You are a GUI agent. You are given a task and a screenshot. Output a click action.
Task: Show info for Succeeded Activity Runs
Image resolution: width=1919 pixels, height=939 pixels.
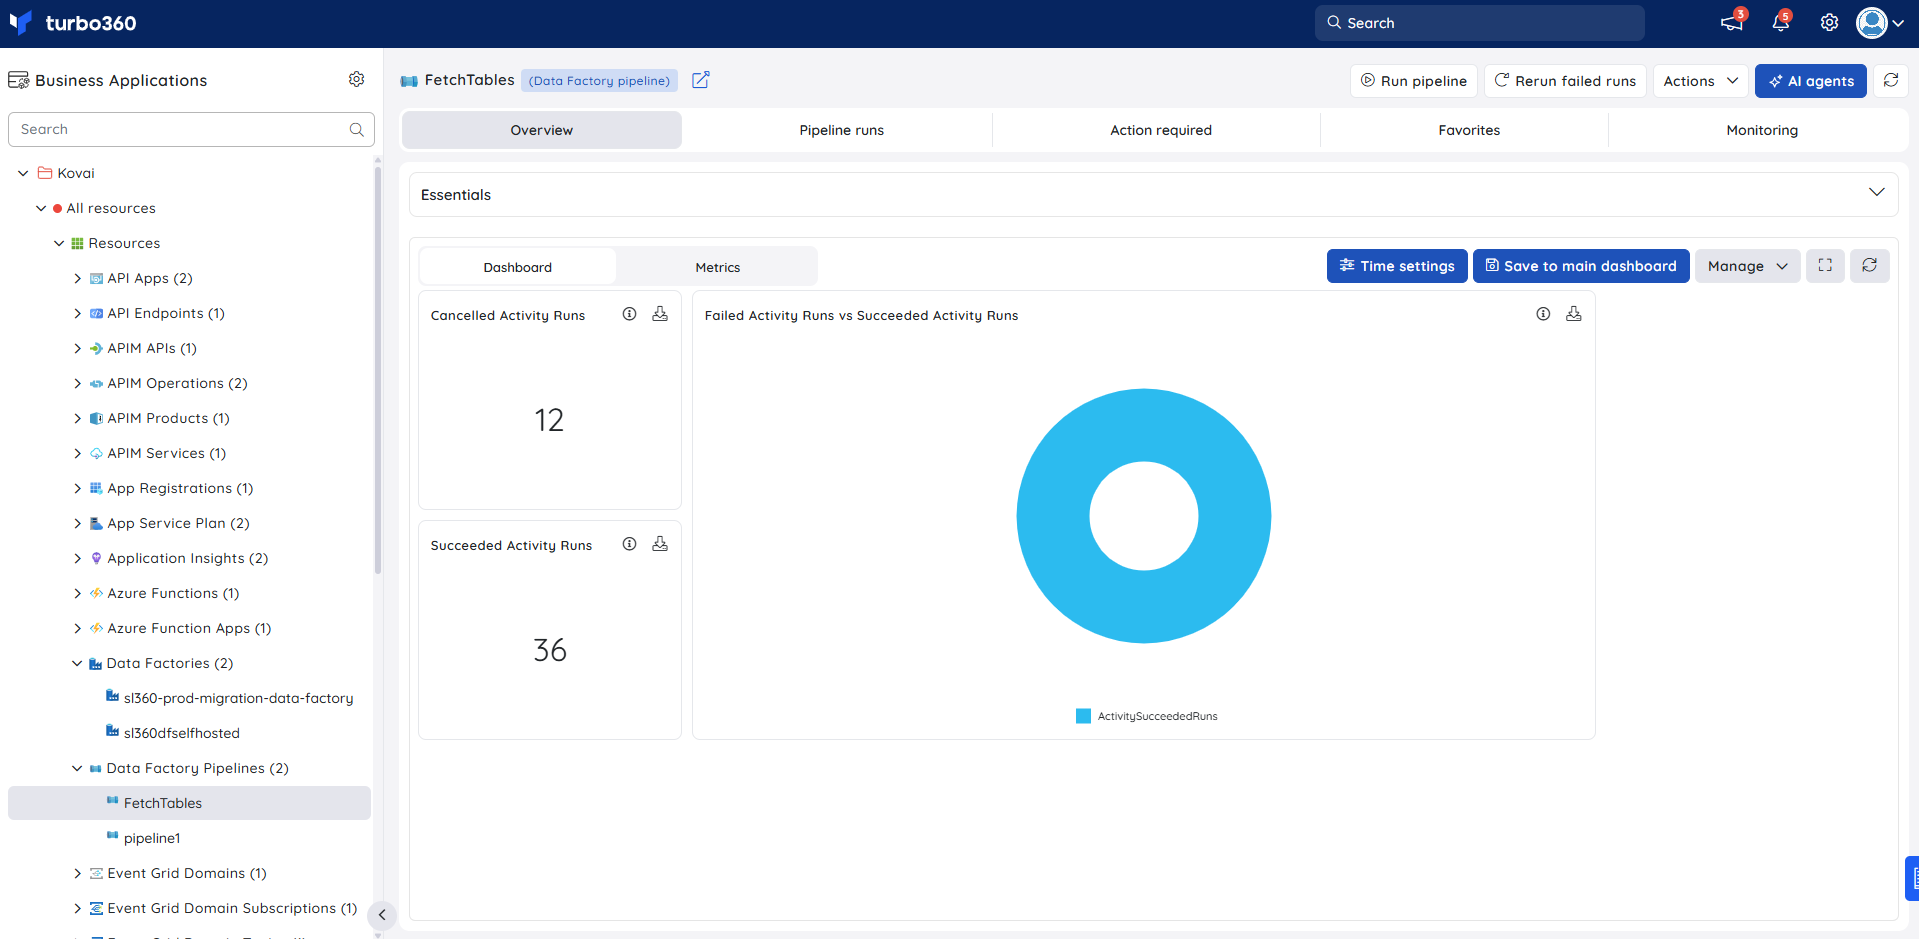click(630, 544)
